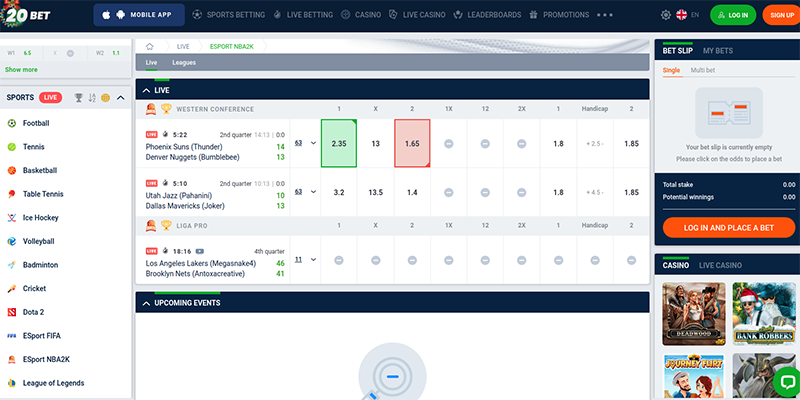Select Dota 2 logo icon
Screen dimensions: 800x400
click(12, 312)
